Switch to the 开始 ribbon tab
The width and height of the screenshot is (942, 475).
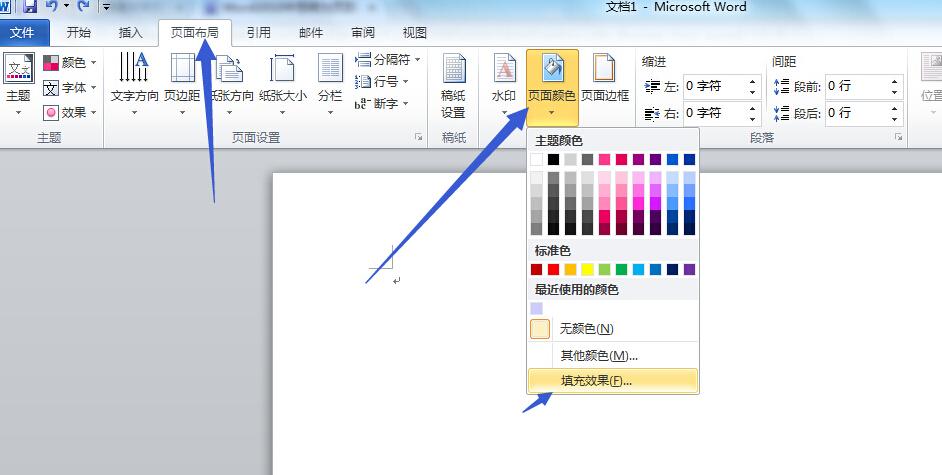79,32
